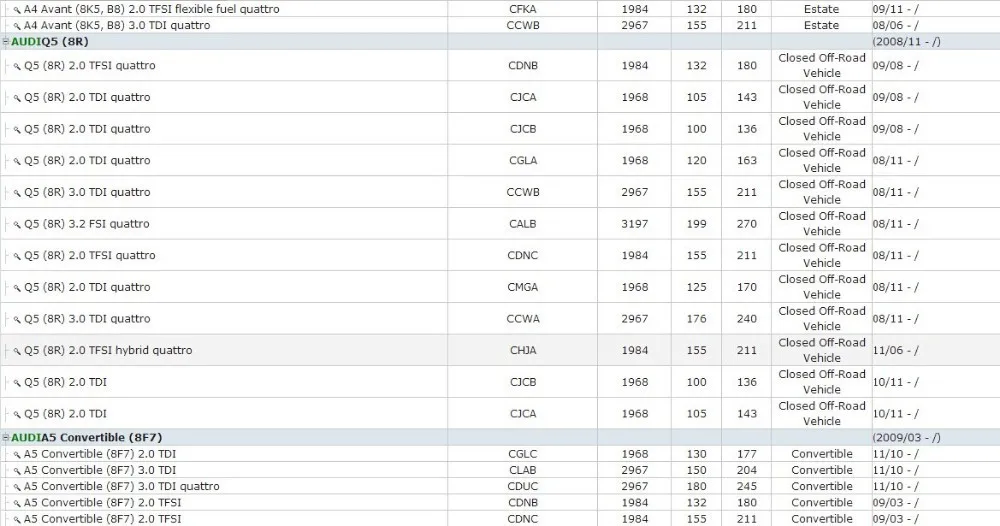Click the magnifier icon on Q5 3.0 TDI quattro CCWB row

pyautogui.click(x=17, y=193)
